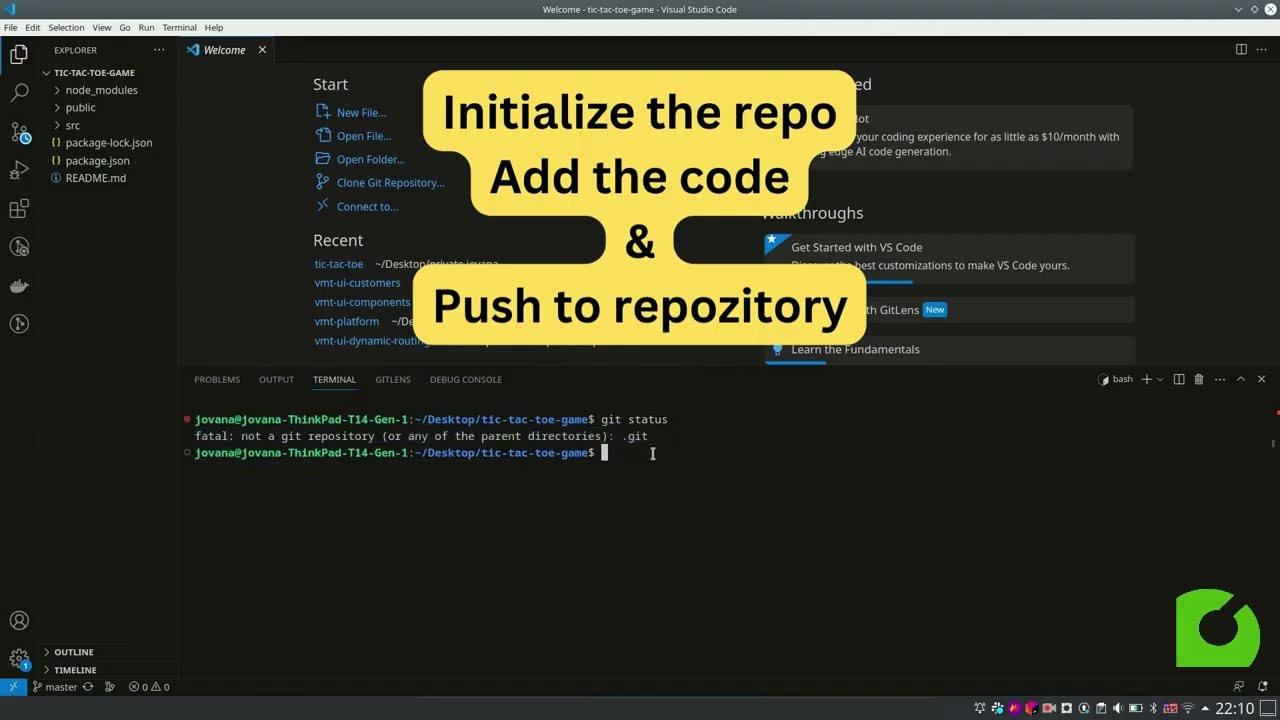
Task: Open the GitLens view in activity bar
Action: tap(19, 324)
